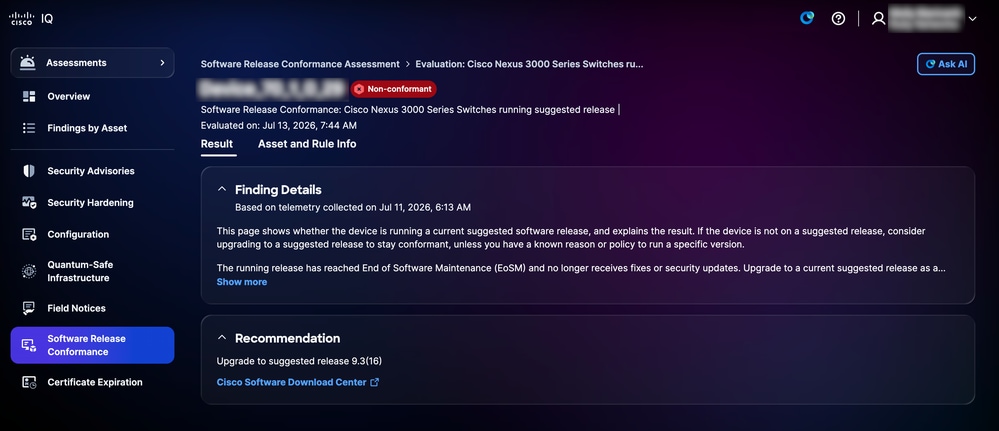The height and width of the screenshot is (431, 999).
Task: Go to Security Advisories
Action: (91, 171)
